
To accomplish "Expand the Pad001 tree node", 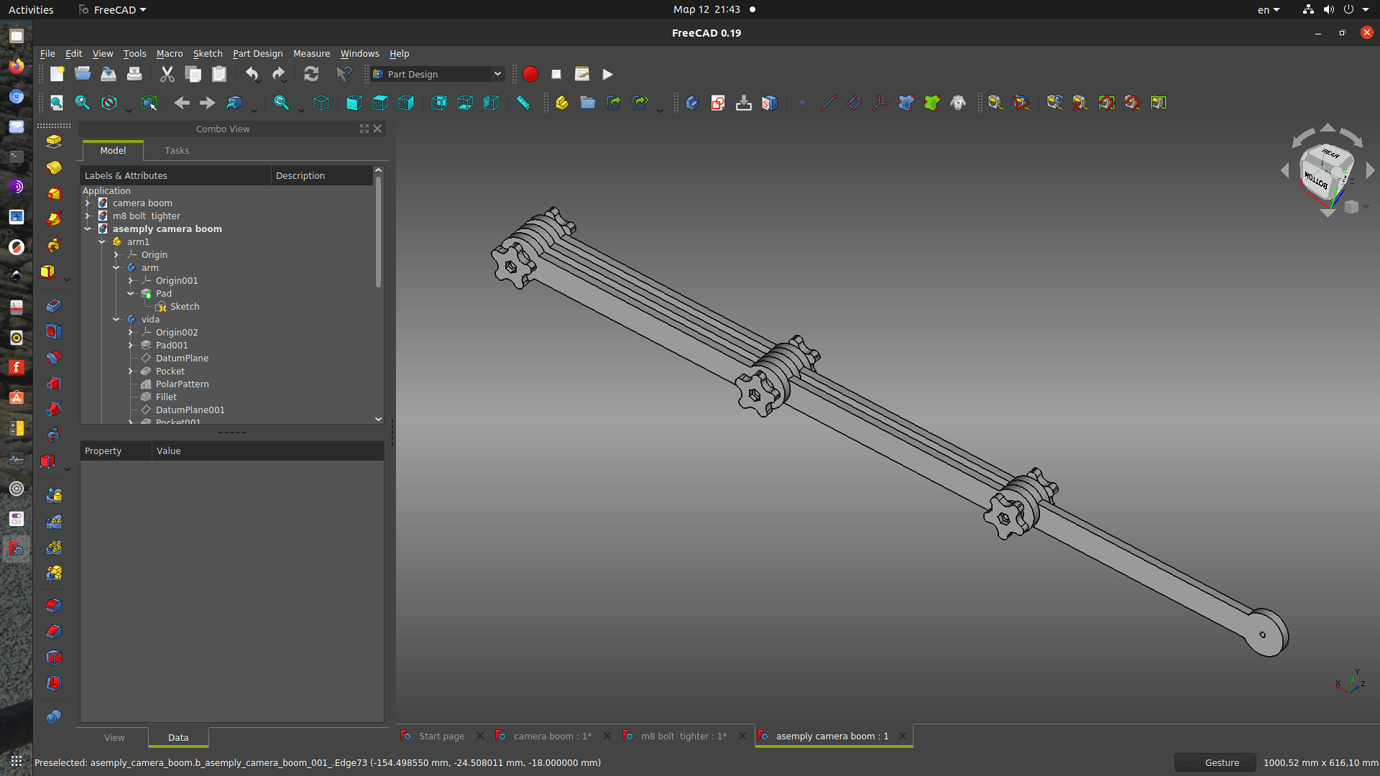I will pyautogui.click(x=131, y=345).
